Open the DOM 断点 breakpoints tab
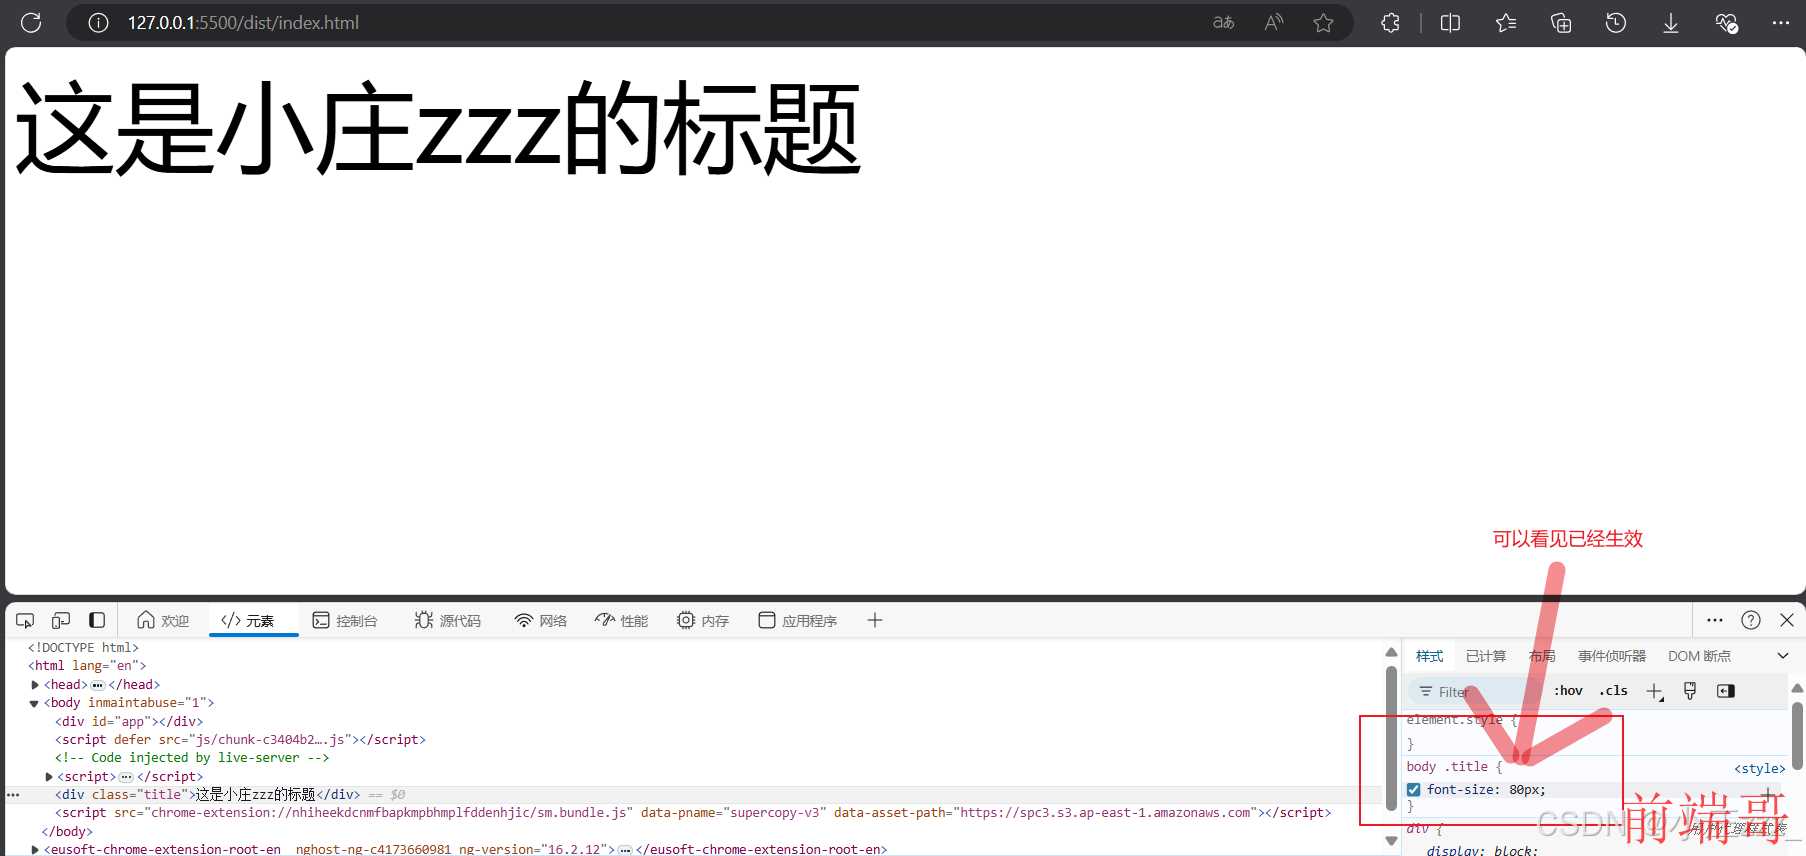 click(1699, 656)
